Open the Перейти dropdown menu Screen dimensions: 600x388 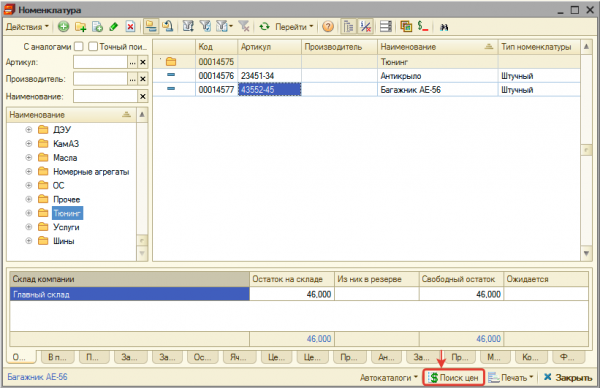pyautogui.click(x=294, y=27)
